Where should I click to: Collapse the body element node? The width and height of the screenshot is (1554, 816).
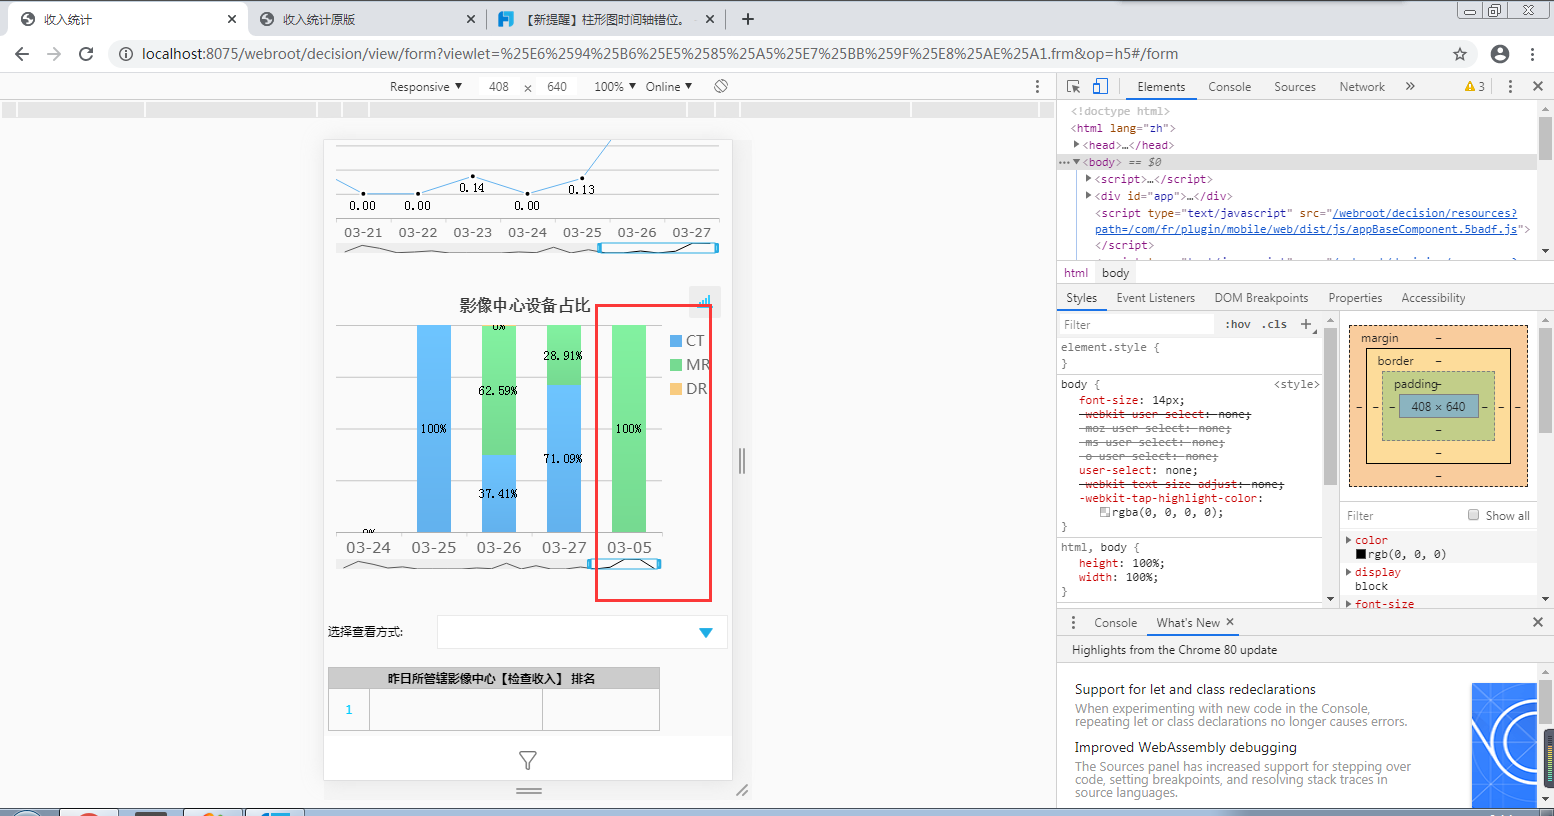(1077, 162)
